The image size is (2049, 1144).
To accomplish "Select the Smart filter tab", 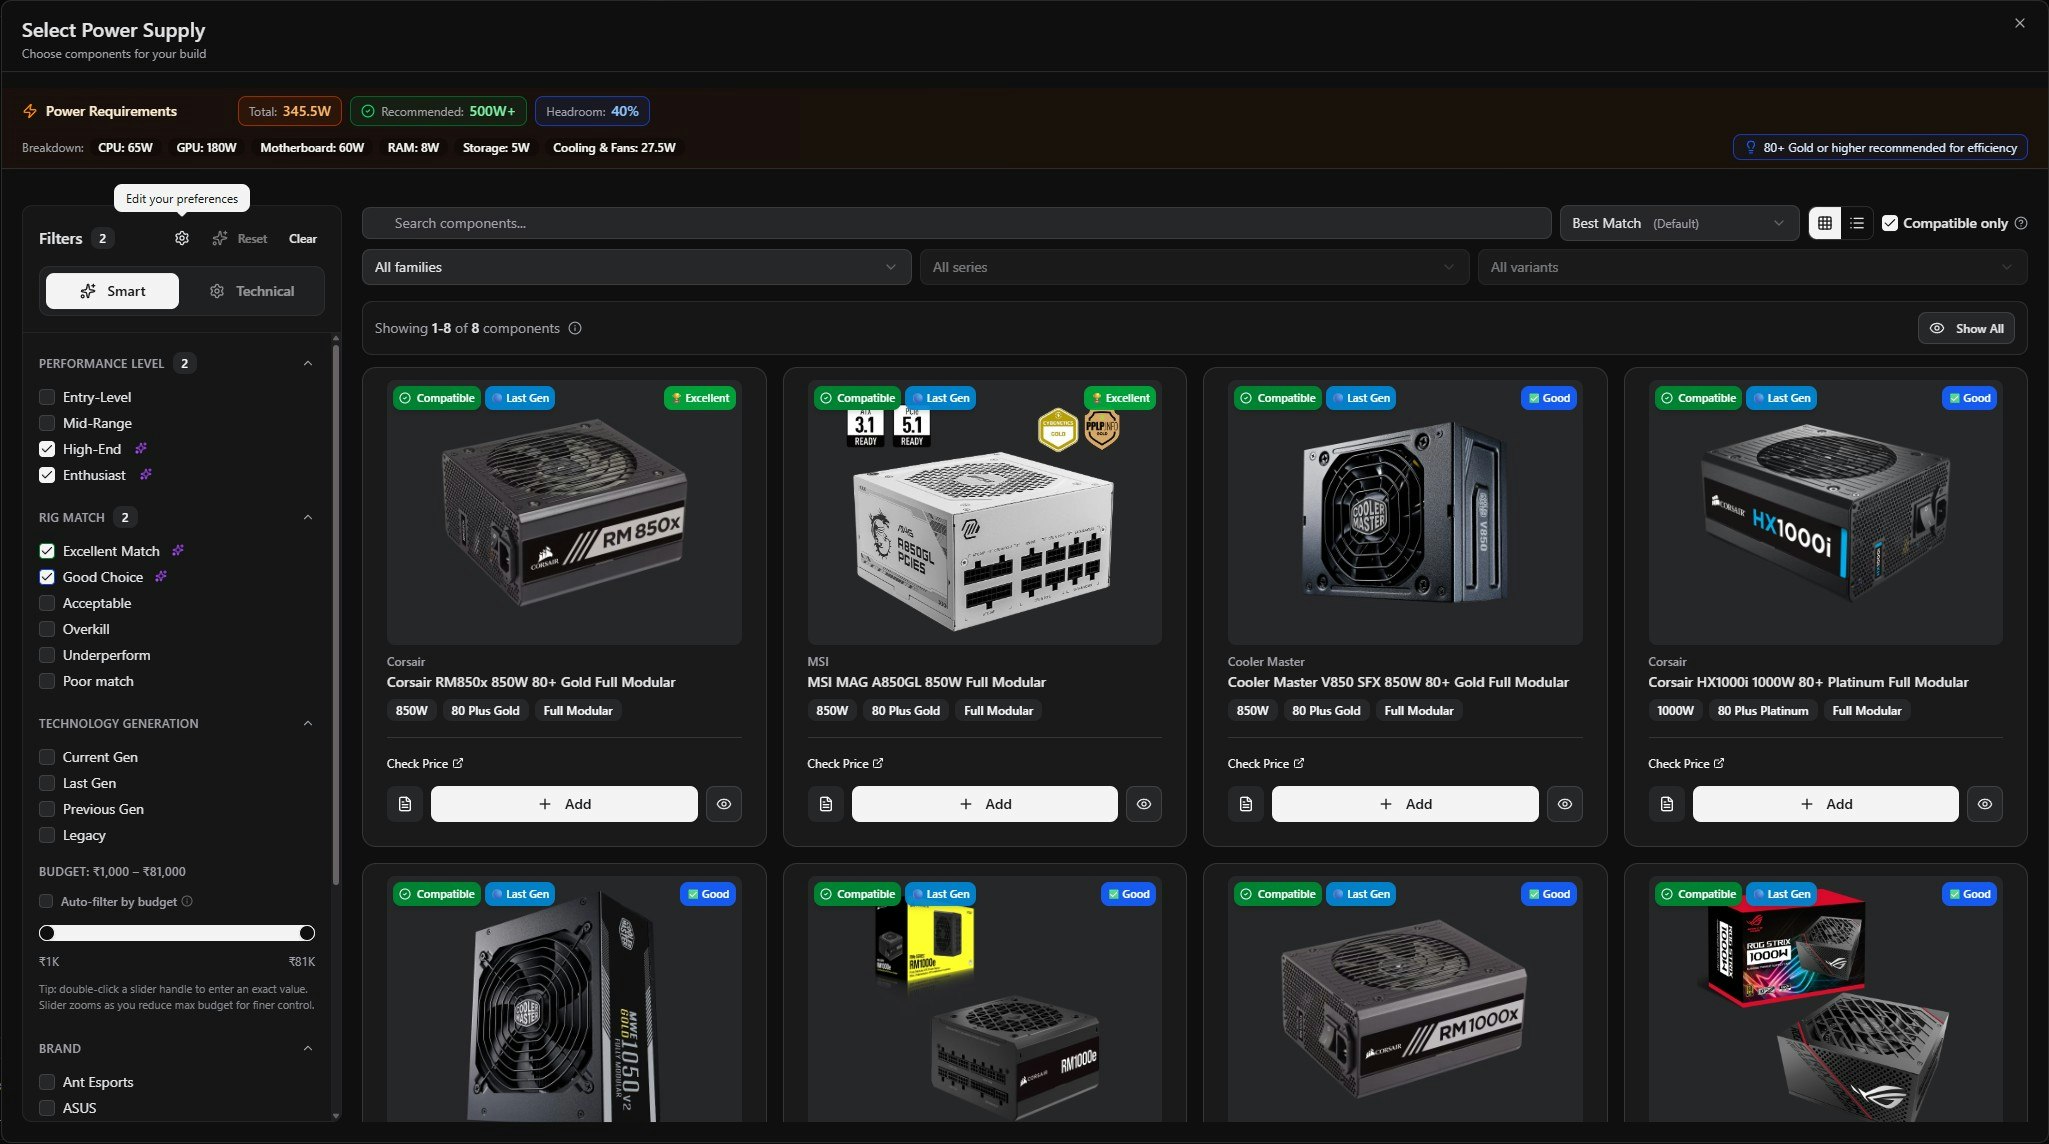I will (x=112, y=291).
